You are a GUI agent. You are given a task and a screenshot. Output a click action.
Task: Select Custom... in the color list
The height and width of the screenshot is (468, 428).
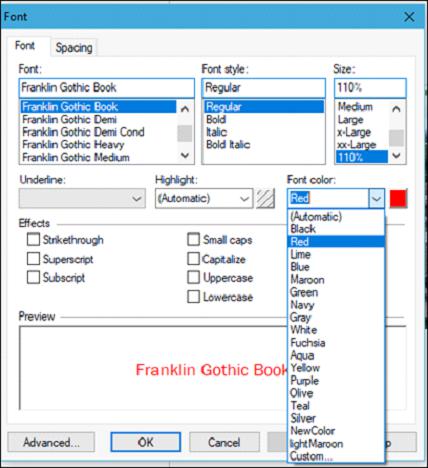click(311, 456)
